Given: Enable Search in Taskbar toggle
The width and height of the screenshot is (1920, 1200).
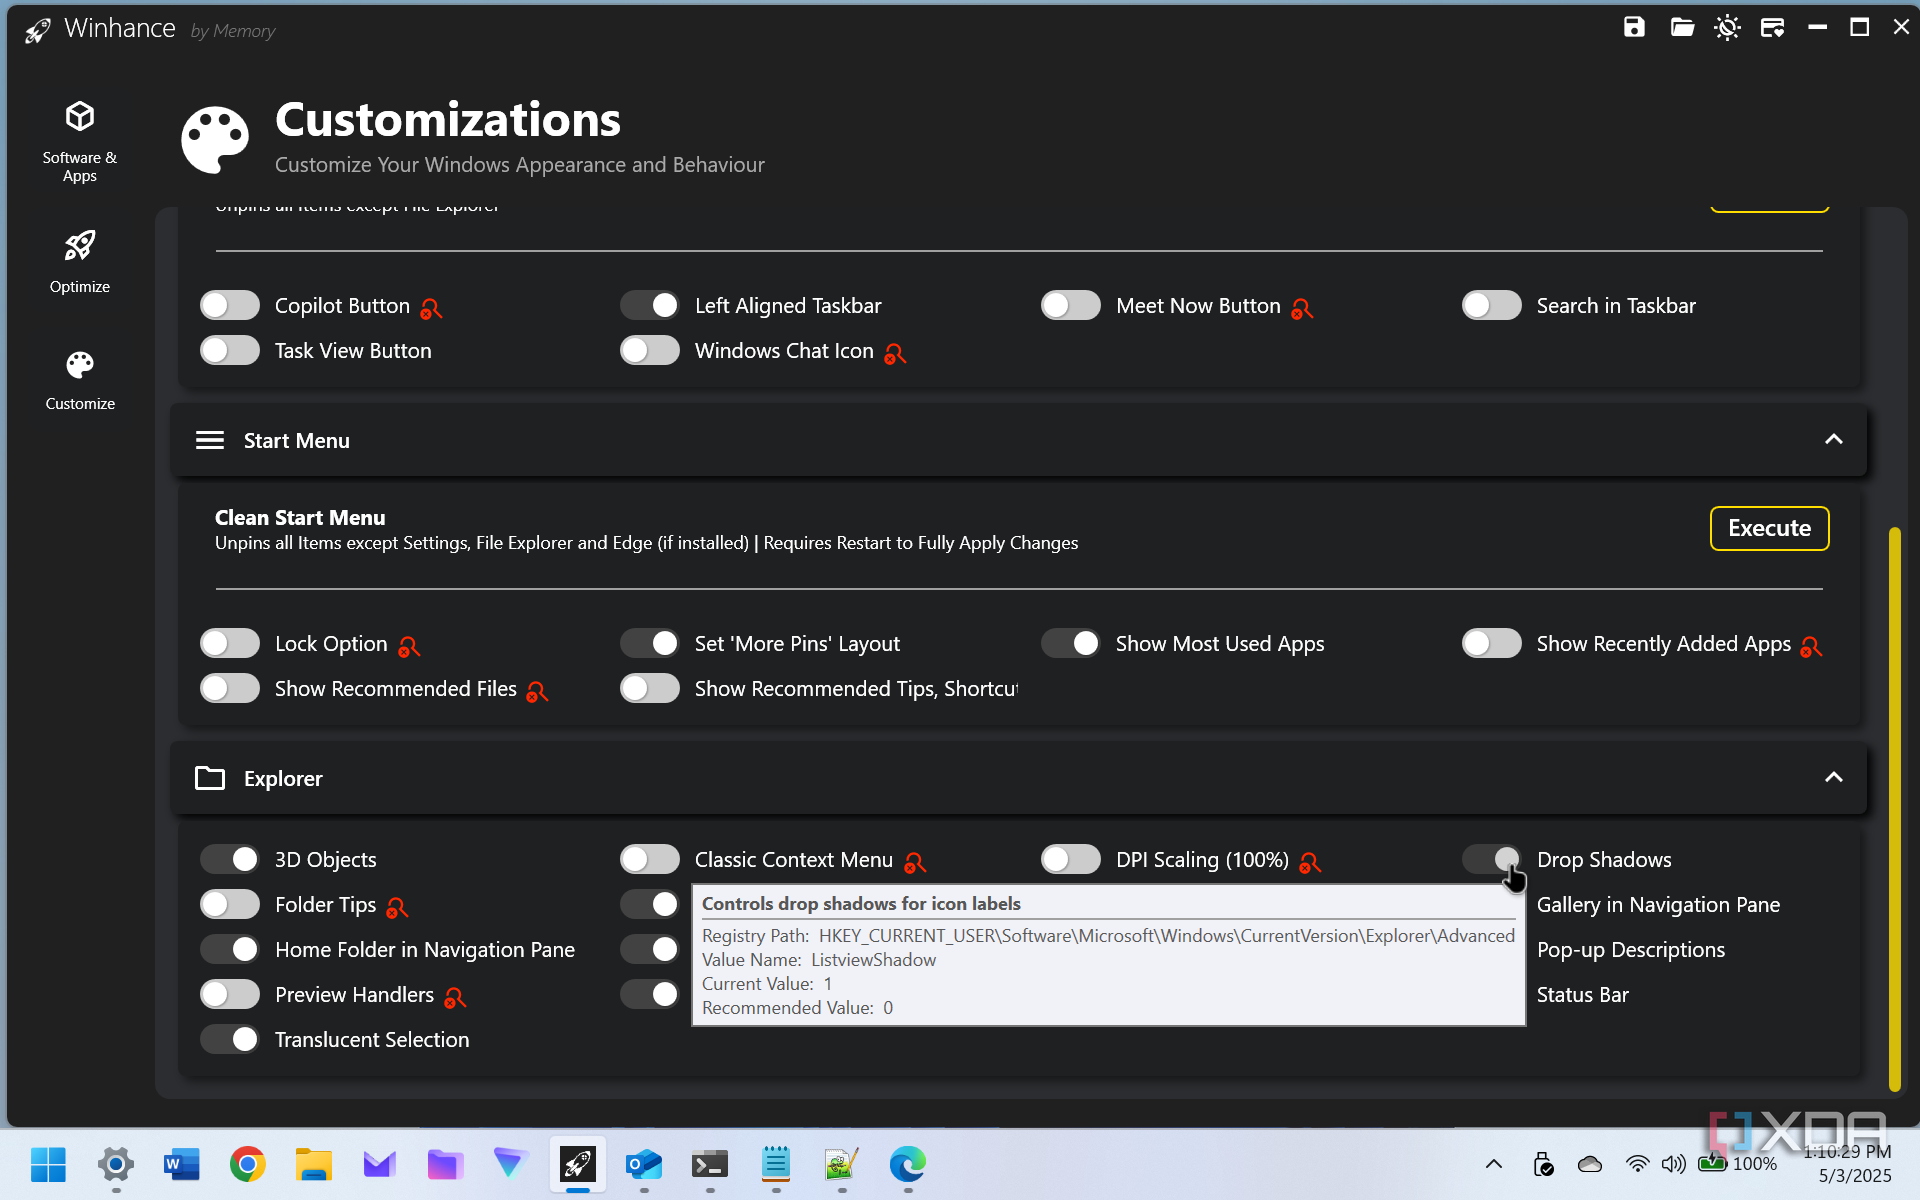Looking at the screenshot, I should coord(1491,305).
